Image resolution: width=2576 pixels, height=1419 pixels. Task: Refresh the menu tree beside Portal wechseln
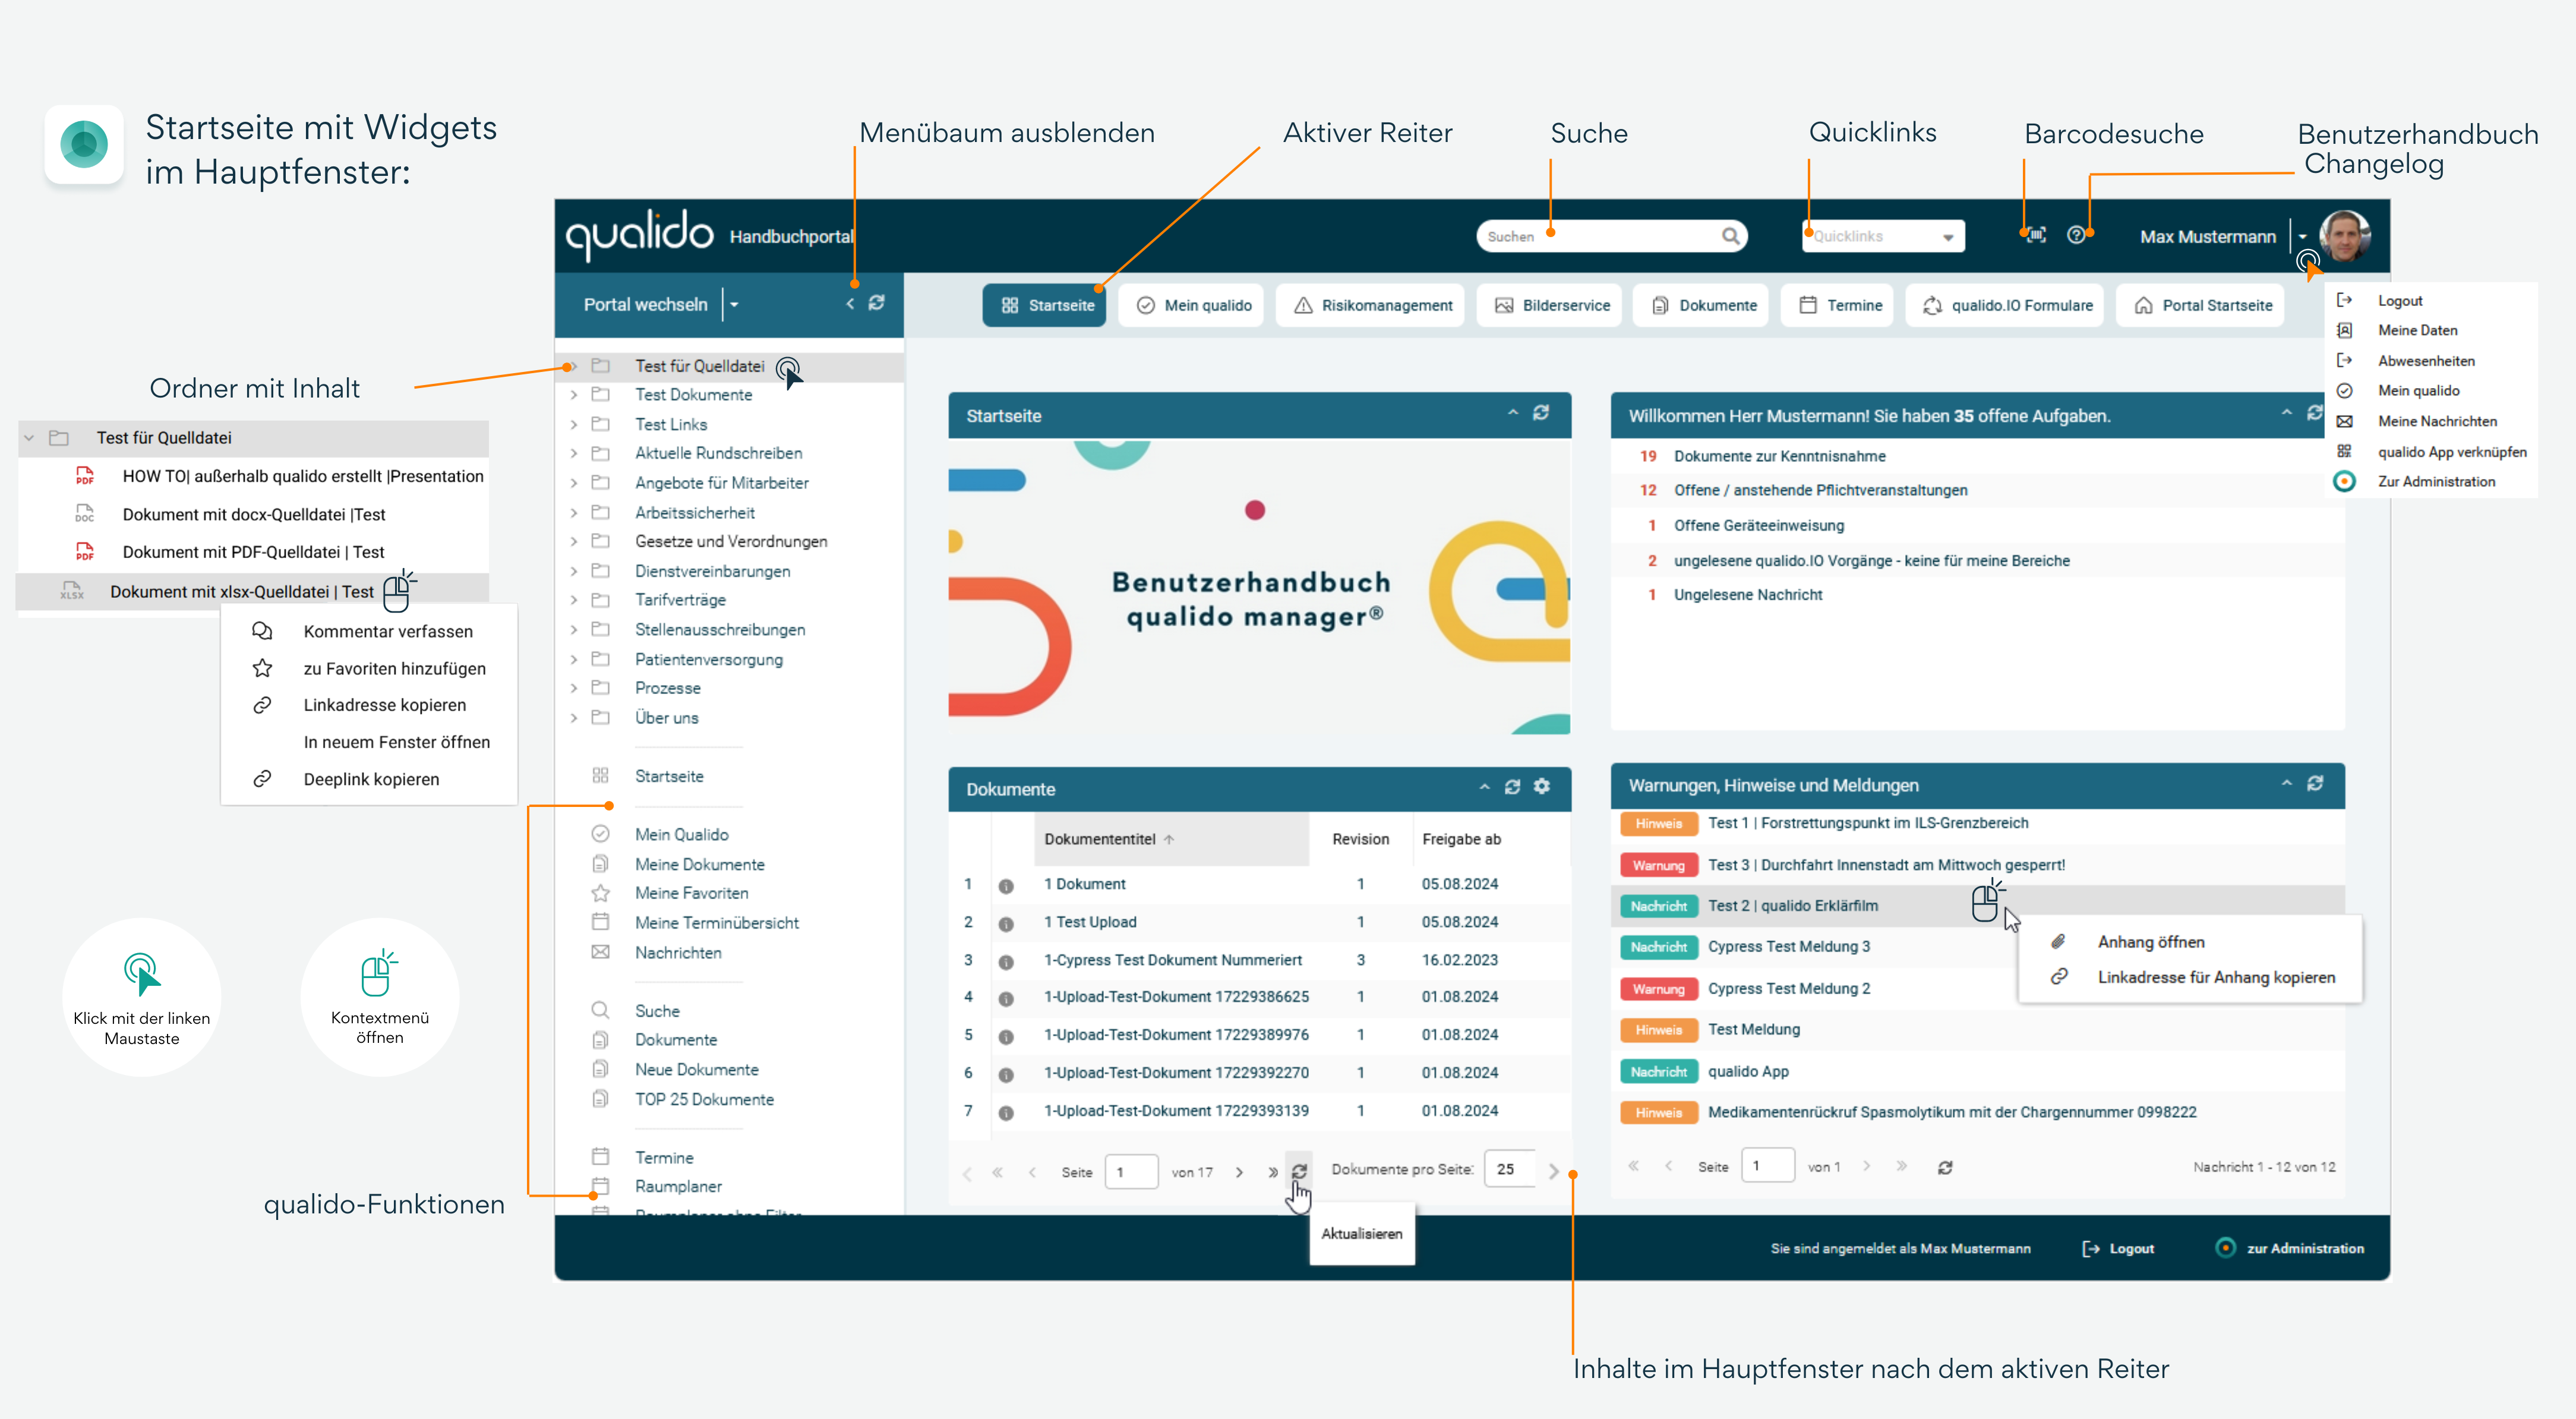876,303
